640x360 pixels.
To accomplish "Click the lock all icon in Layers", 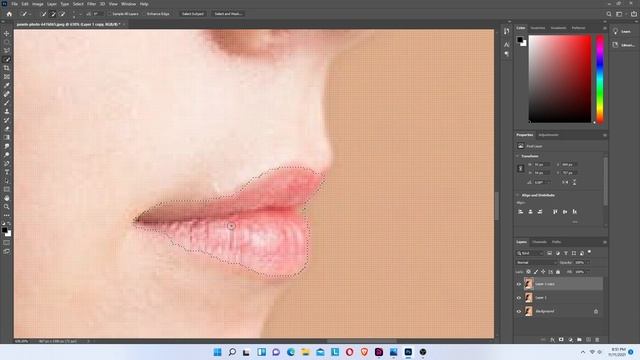I will point(558,272).
